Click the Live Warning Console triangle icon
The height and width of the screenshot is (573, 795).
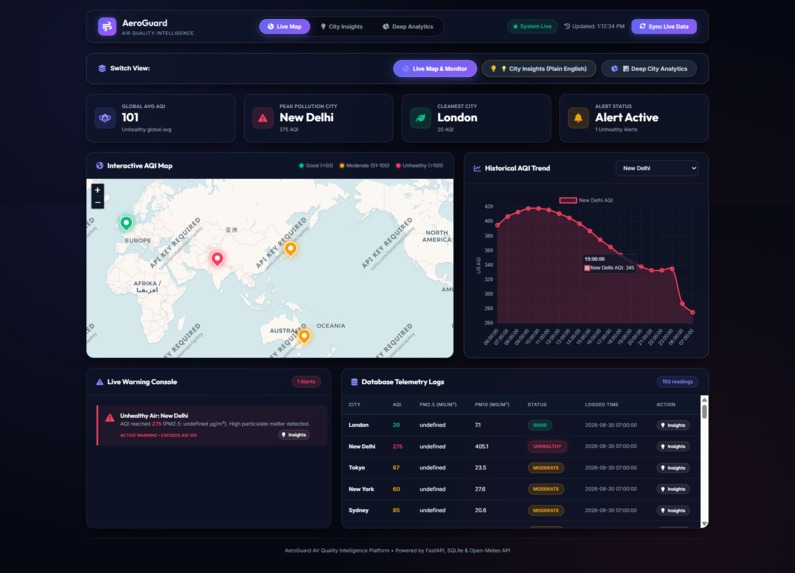tap(99, 382)
